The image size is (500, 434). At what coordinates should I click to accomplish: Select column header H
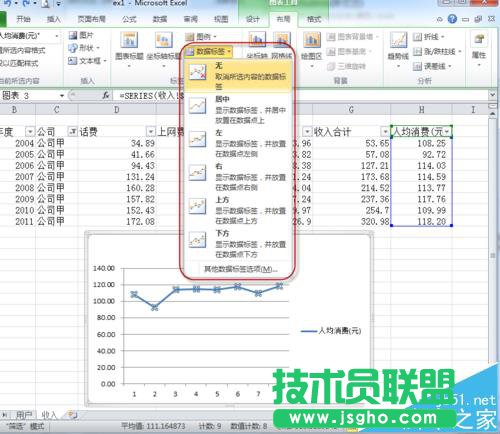coord(421,110)
